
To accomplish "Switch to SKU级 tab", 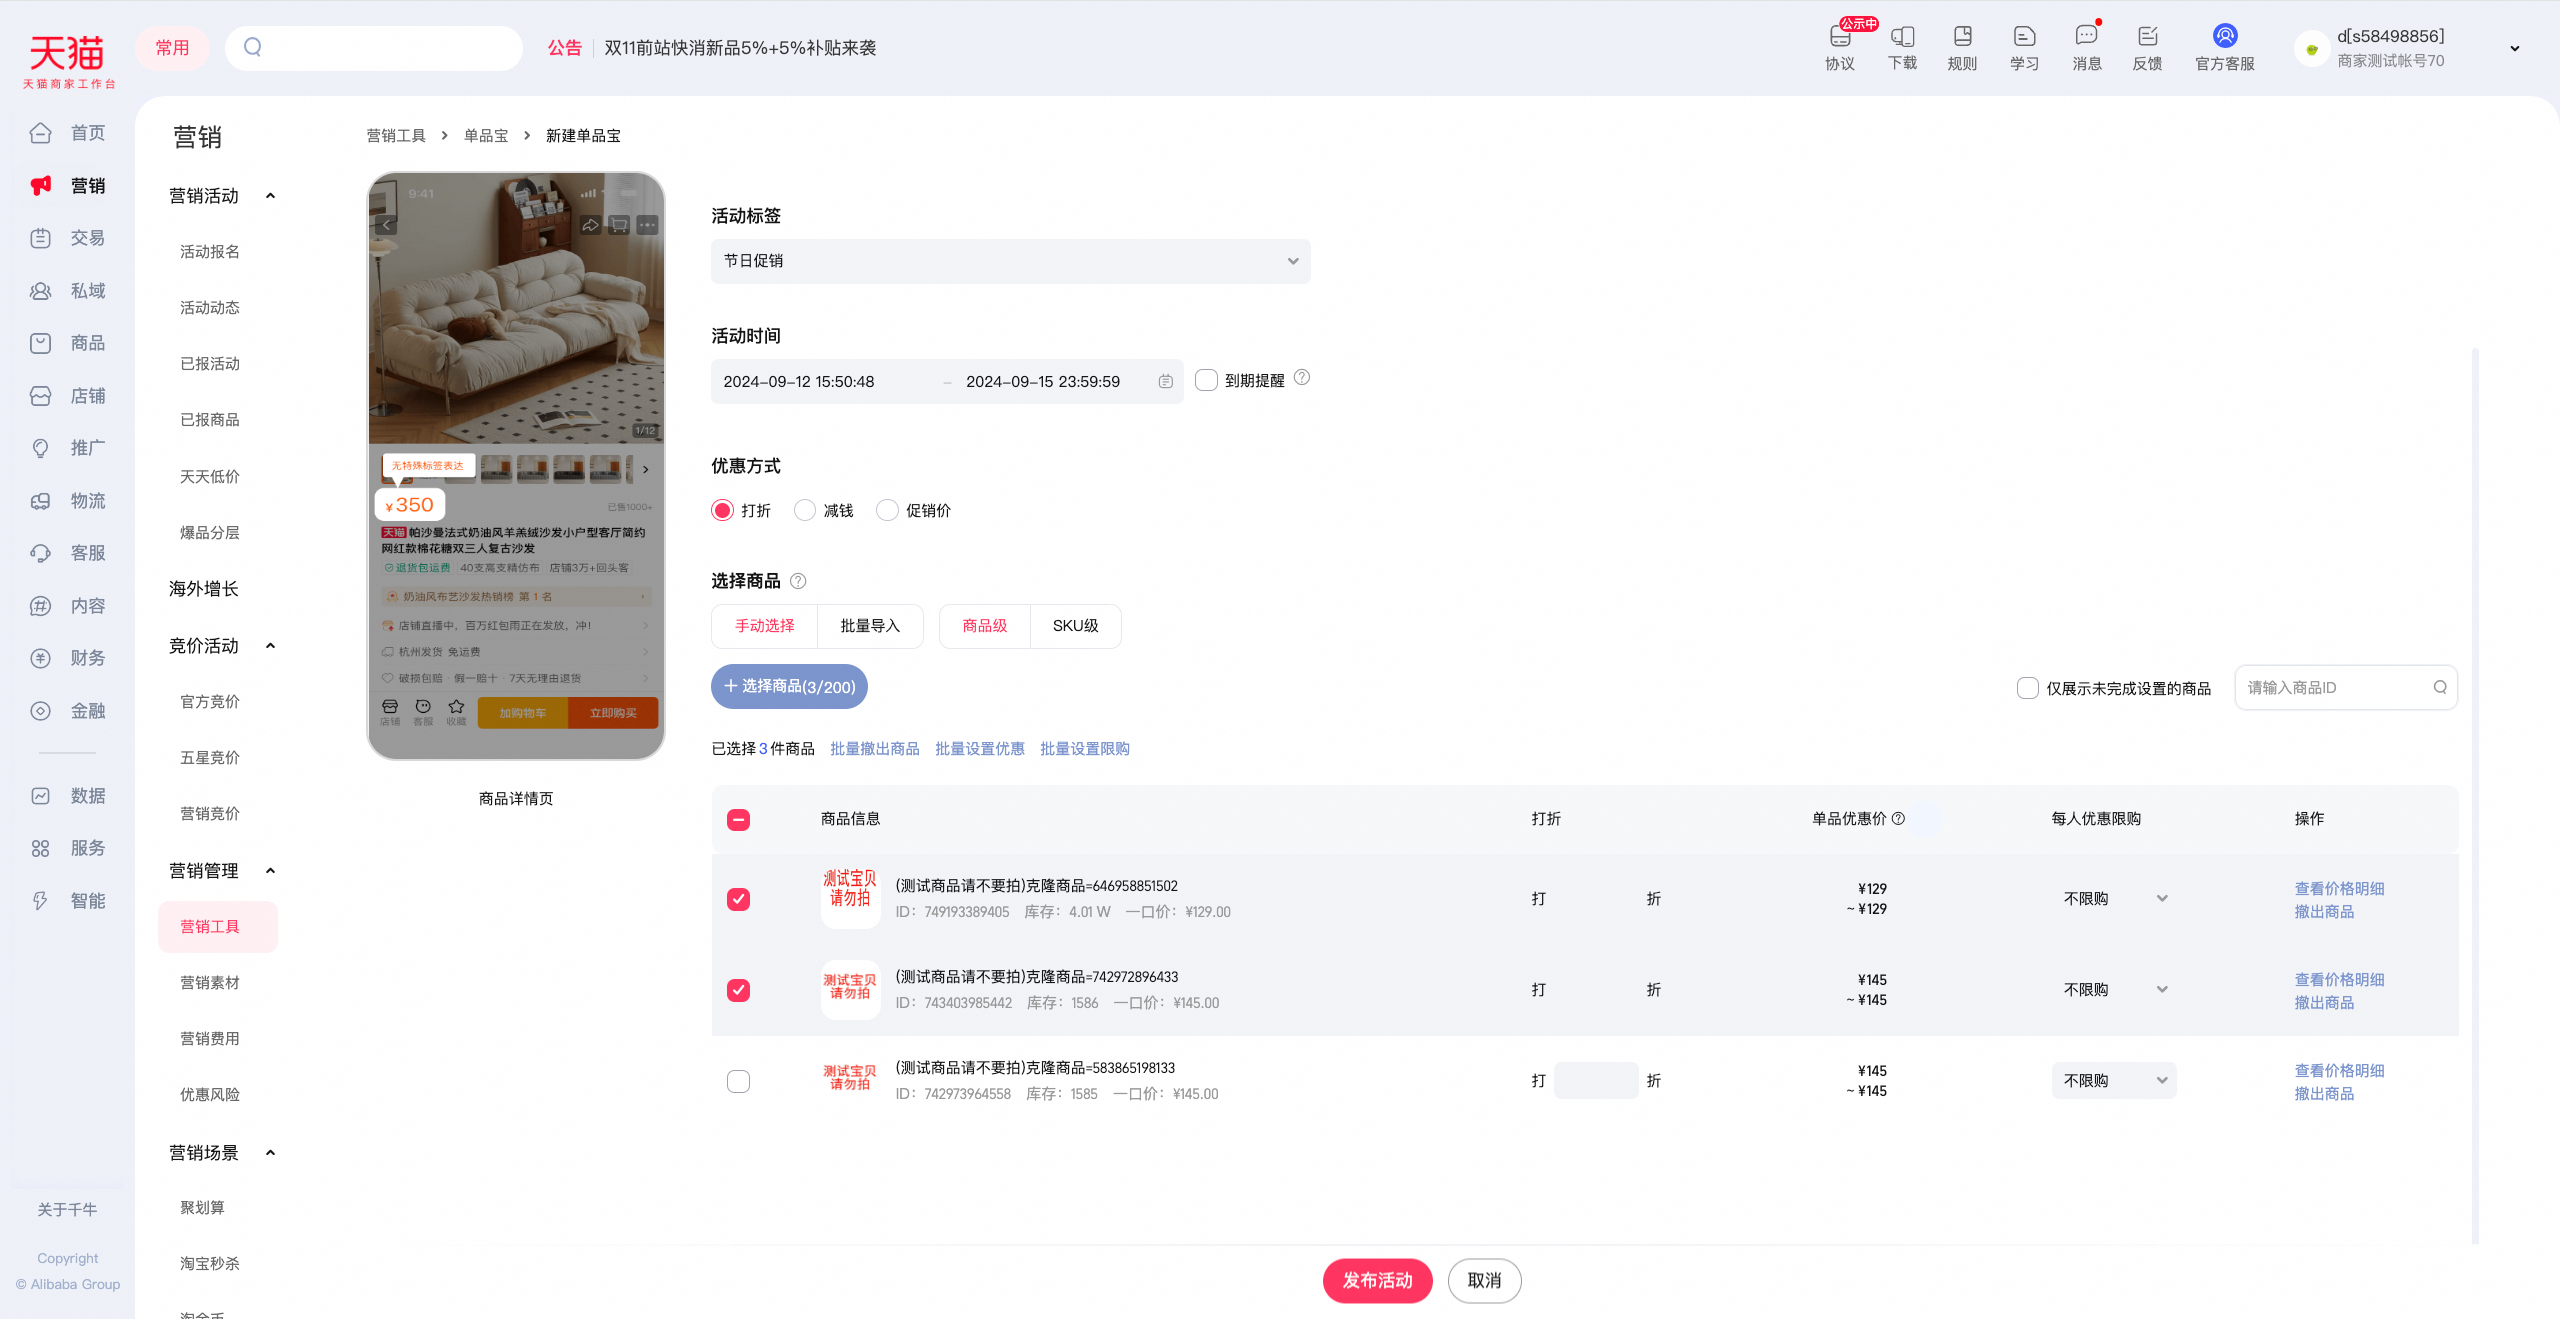I will [x=1076, y=626].
